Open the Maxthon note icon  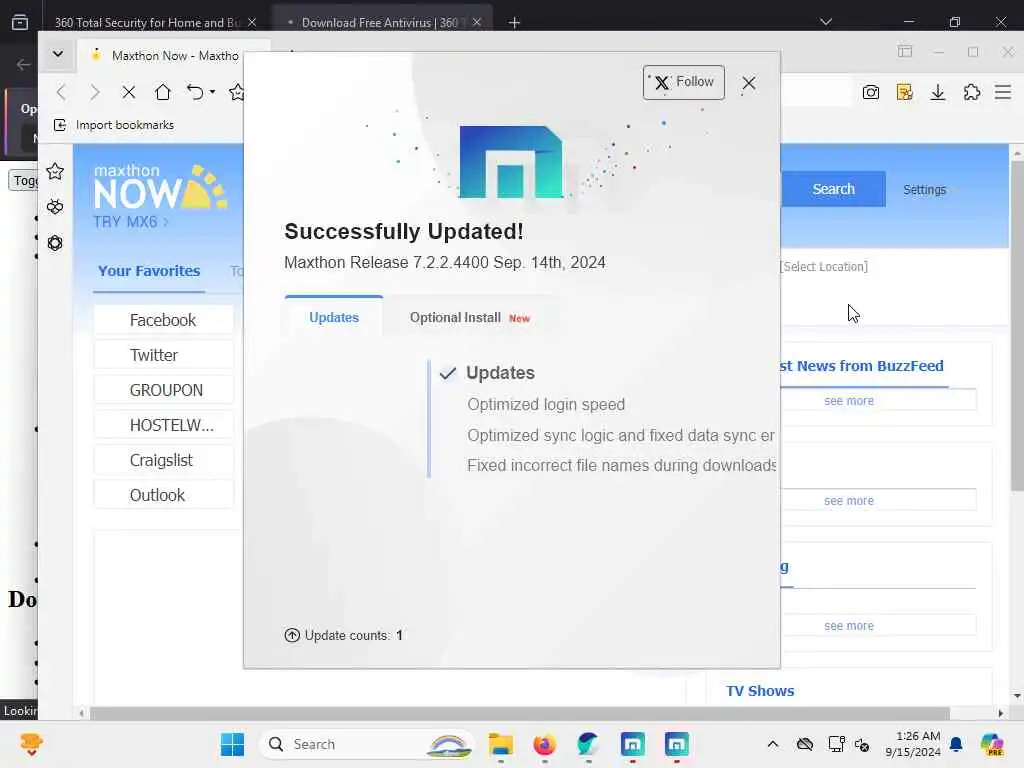point(904,92)
